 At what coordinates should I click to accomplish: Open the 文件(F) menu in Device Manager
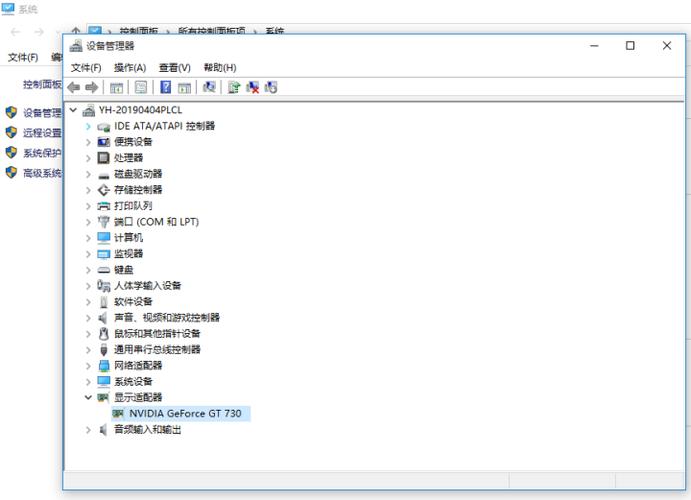click(86, 68)
